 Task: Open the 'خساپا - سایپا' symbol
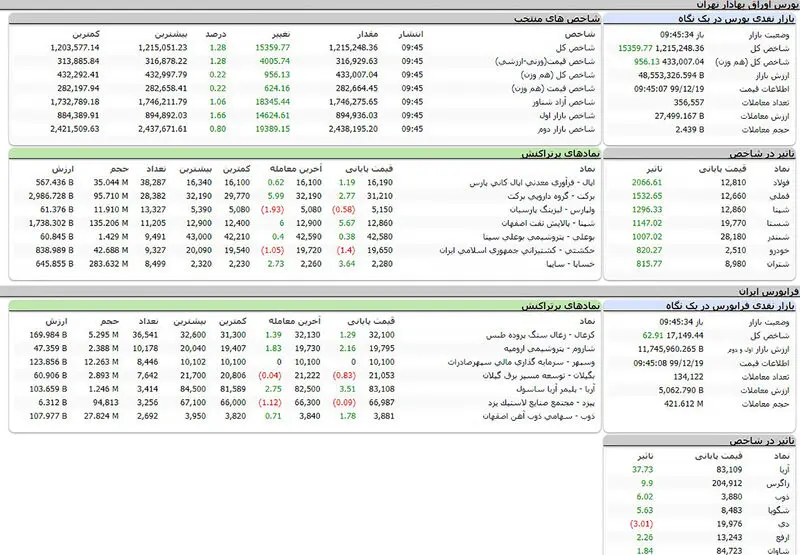click(x=570, y=264)
